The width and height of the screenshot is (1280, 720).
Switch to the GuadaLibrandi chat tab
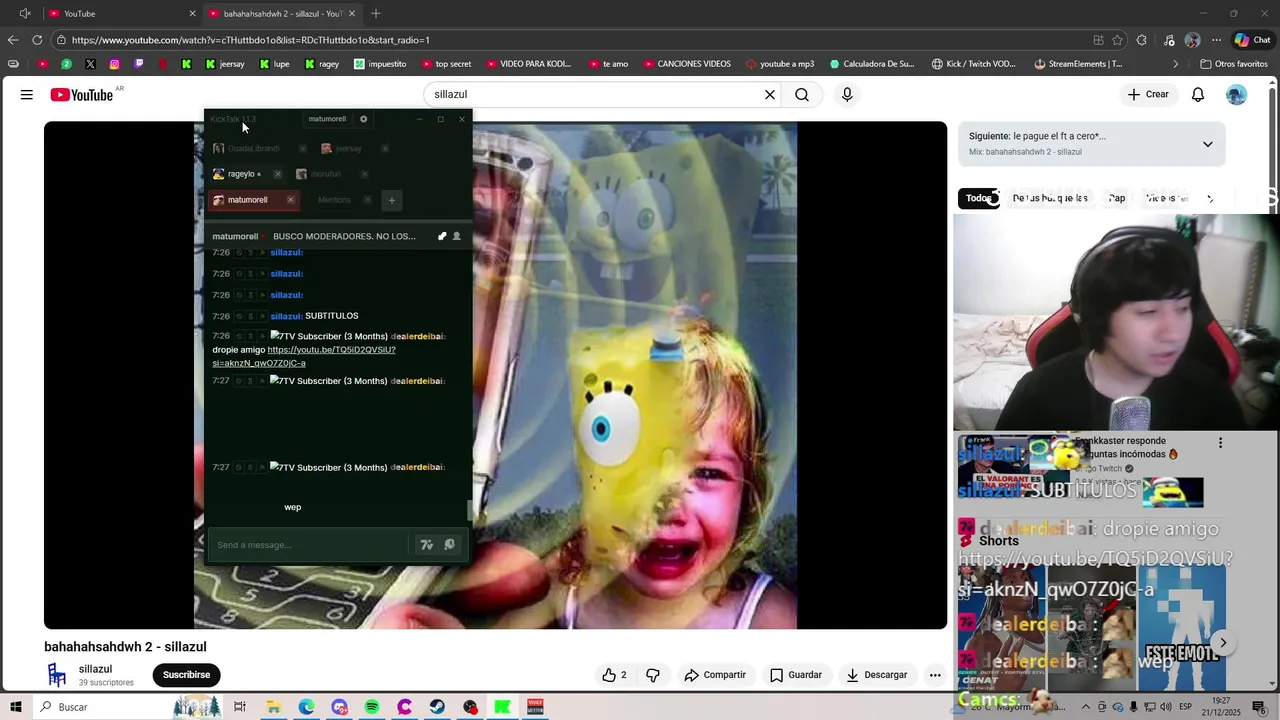coord(247,149)
